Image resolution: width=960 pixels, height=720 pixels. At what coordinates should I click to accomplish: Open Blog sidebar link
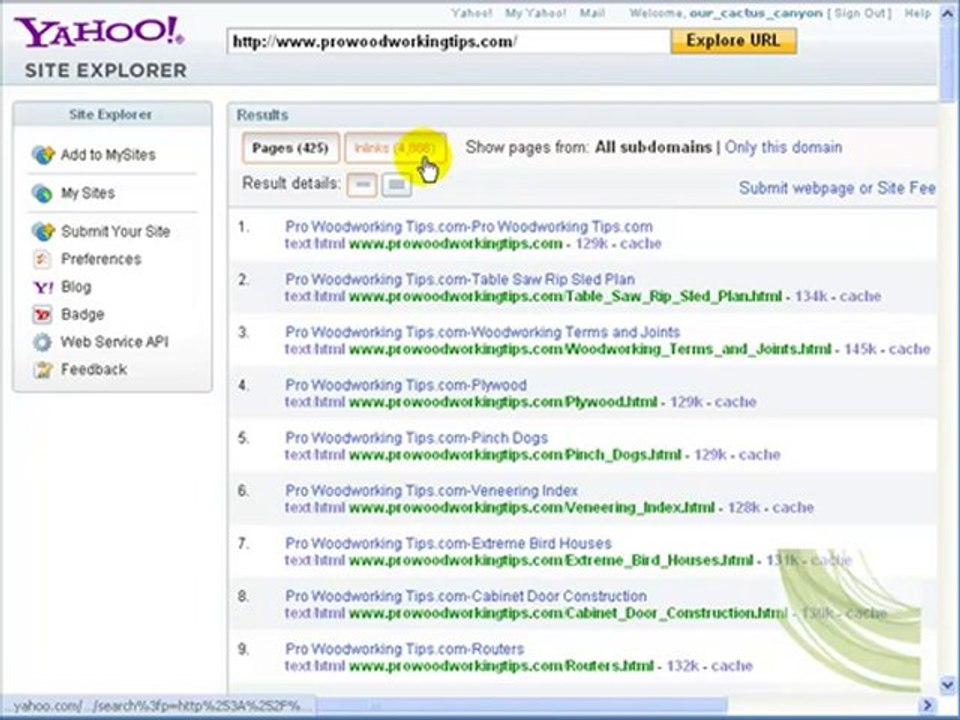tap(77, 287)
